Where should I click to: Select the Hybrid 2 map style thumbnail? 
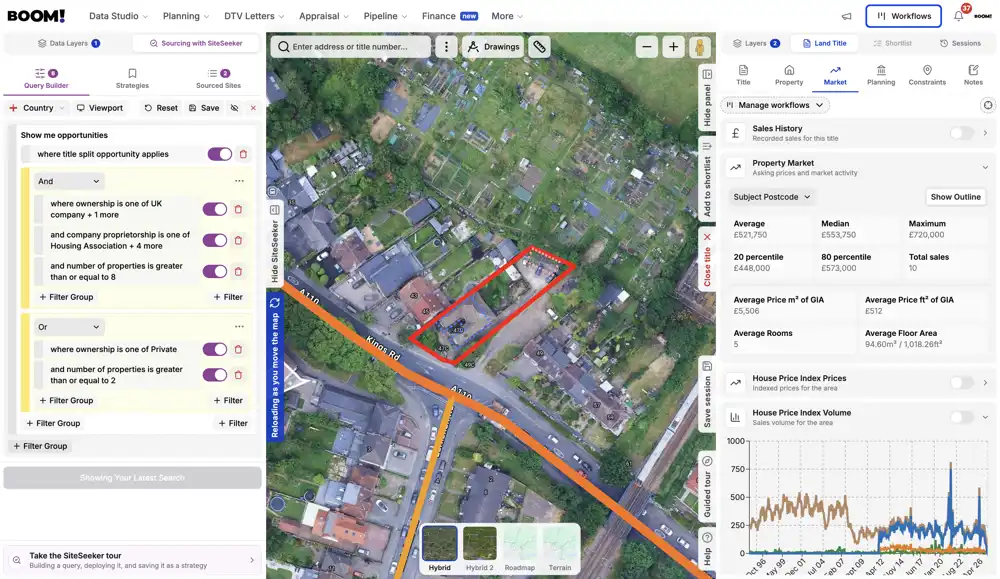tap(480, 549)
